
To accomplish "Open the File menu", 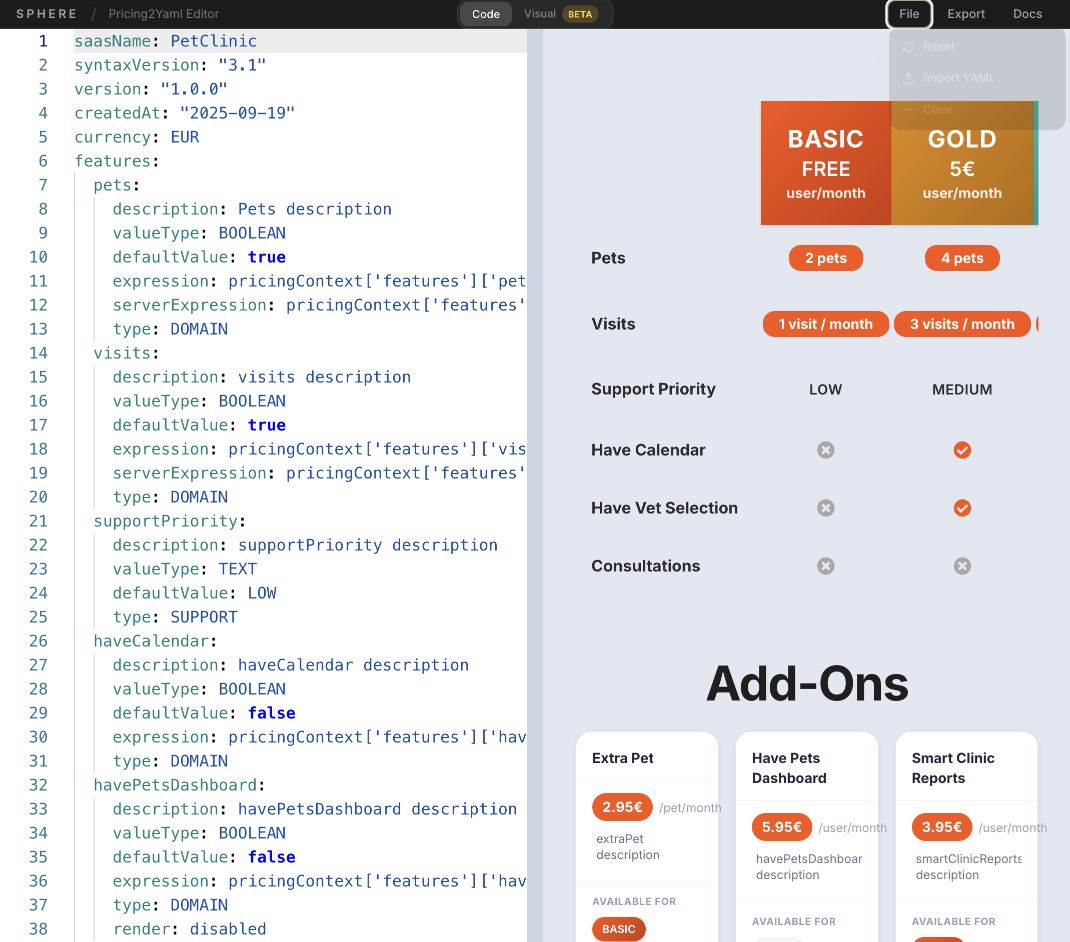I will pyautogui.click(x=909, y=14).
